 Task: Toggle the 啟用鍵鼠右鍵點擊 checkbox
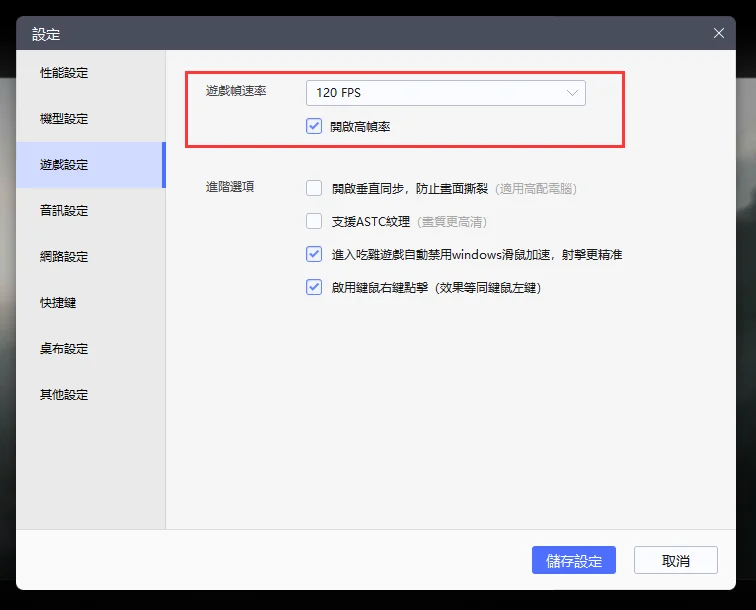point(314,287)
